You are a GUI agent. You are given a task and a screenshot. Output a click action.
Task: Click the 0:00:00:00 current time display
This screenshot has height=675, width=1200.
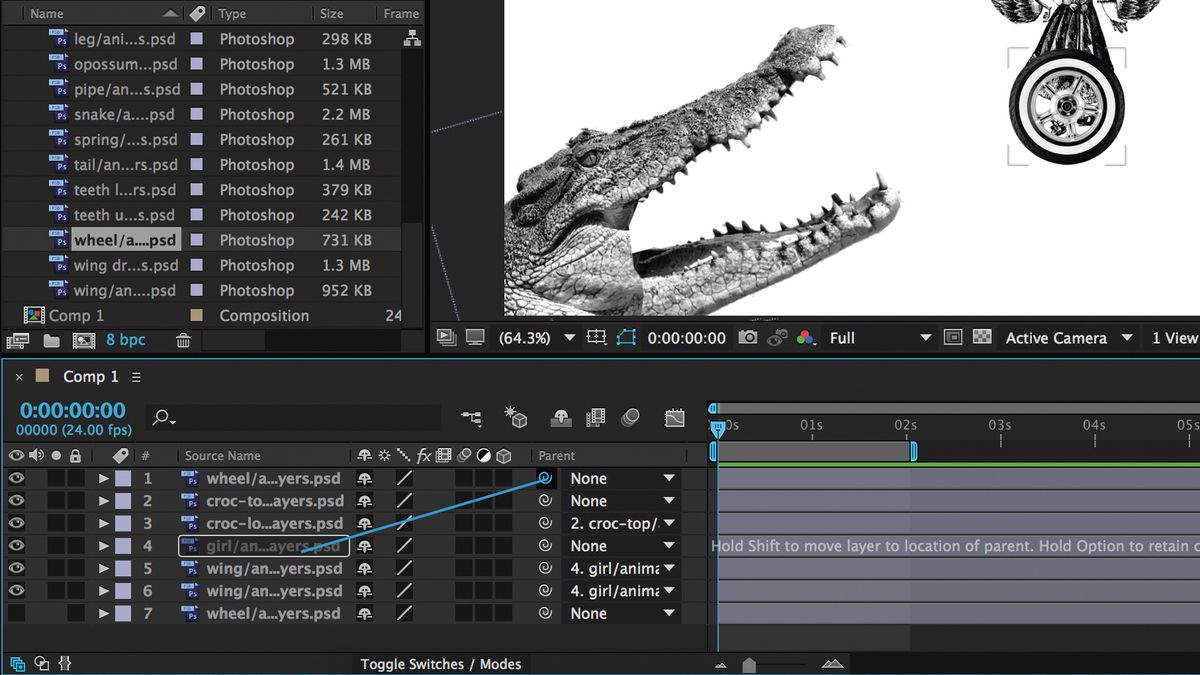click(x=70, y=409)
